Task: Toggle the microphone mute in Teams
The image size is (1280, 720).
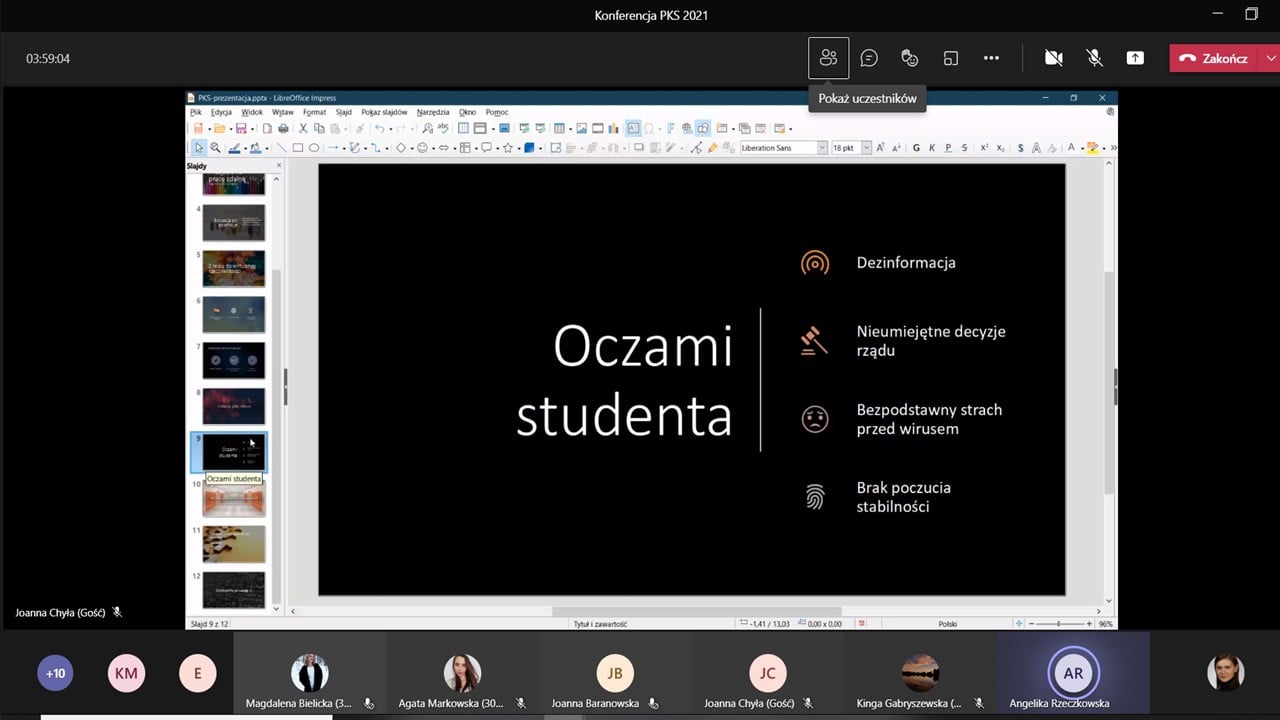Action: click(x=1095, y=58)
